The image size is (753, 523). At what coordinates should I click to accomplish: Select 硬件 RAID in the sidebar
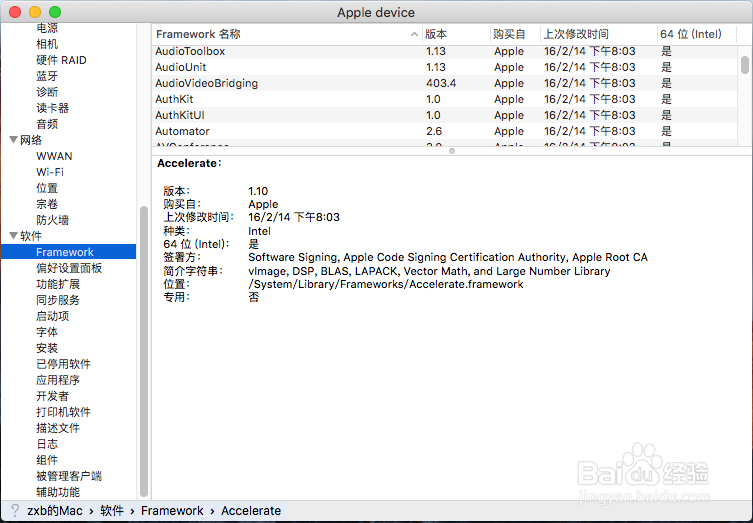pyautogui.click(x=61, y=60)
